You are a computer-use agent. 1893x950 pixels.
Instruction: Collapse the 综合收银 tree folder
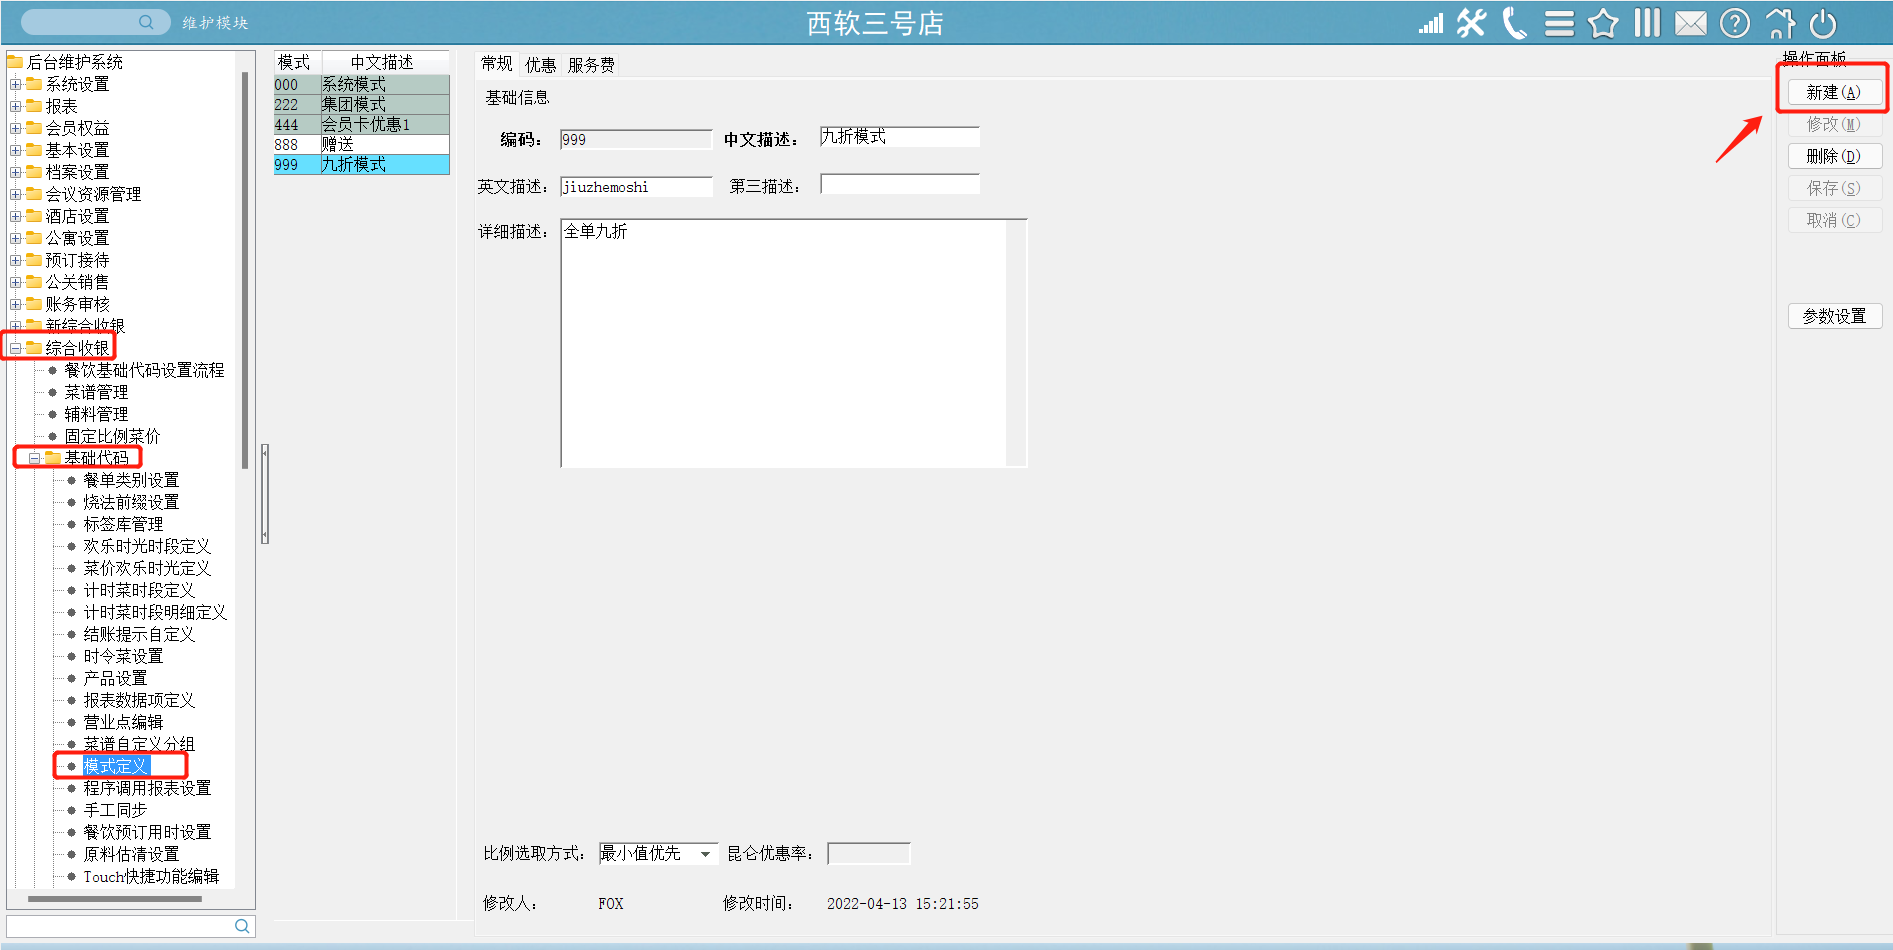(x=16, y=348)
